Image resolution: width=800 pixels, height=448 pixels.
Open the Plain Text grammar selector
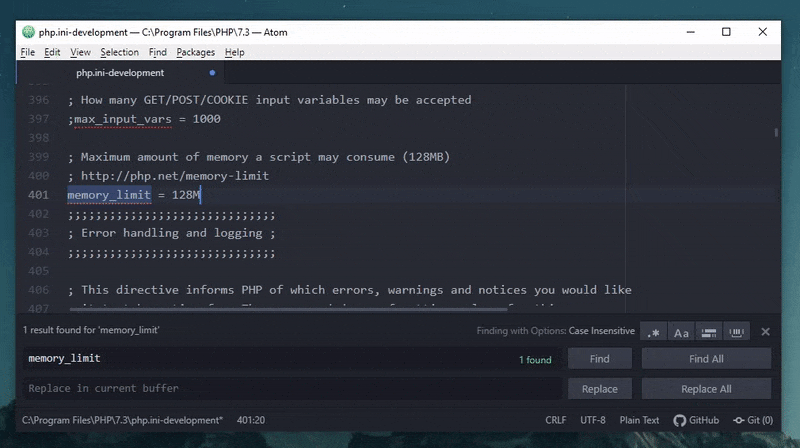pyautogui.click(x=639, y=420)
